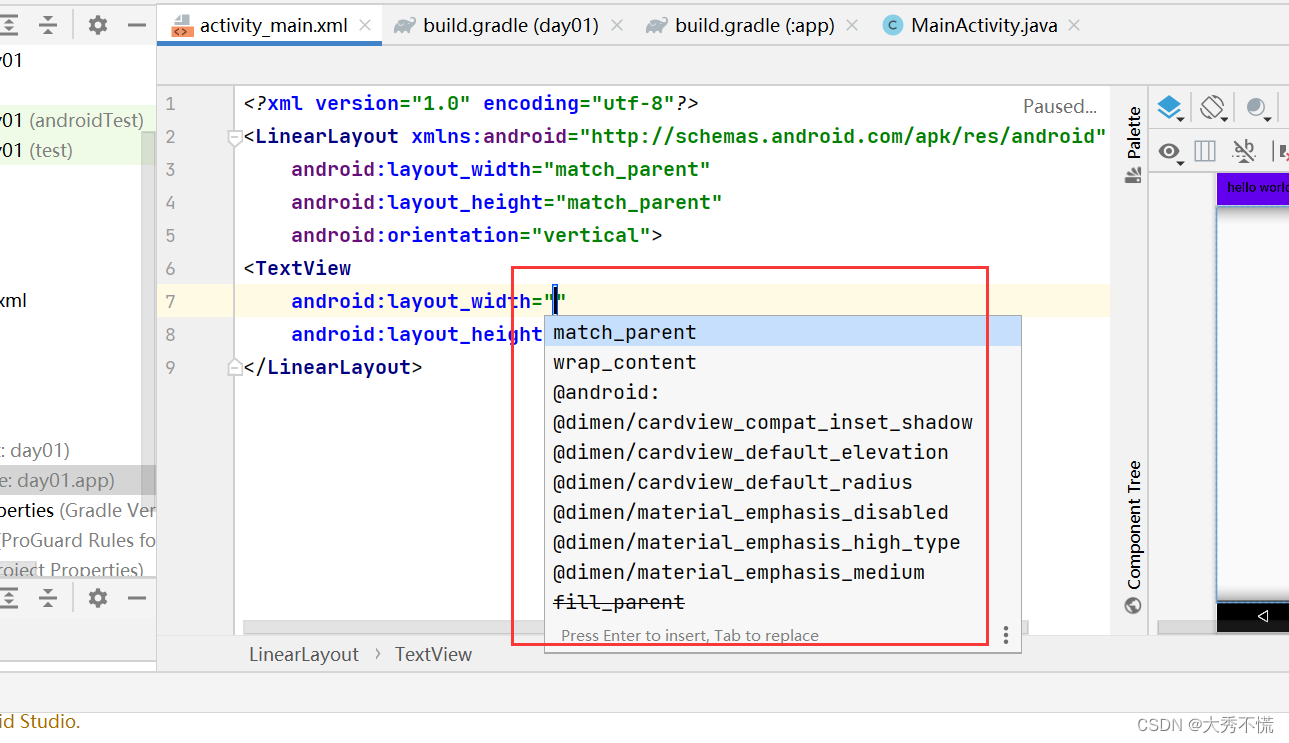Select wrap_content from the completion popup
The width and height of the screenshot is (1289, 743).
click(624, 361)
